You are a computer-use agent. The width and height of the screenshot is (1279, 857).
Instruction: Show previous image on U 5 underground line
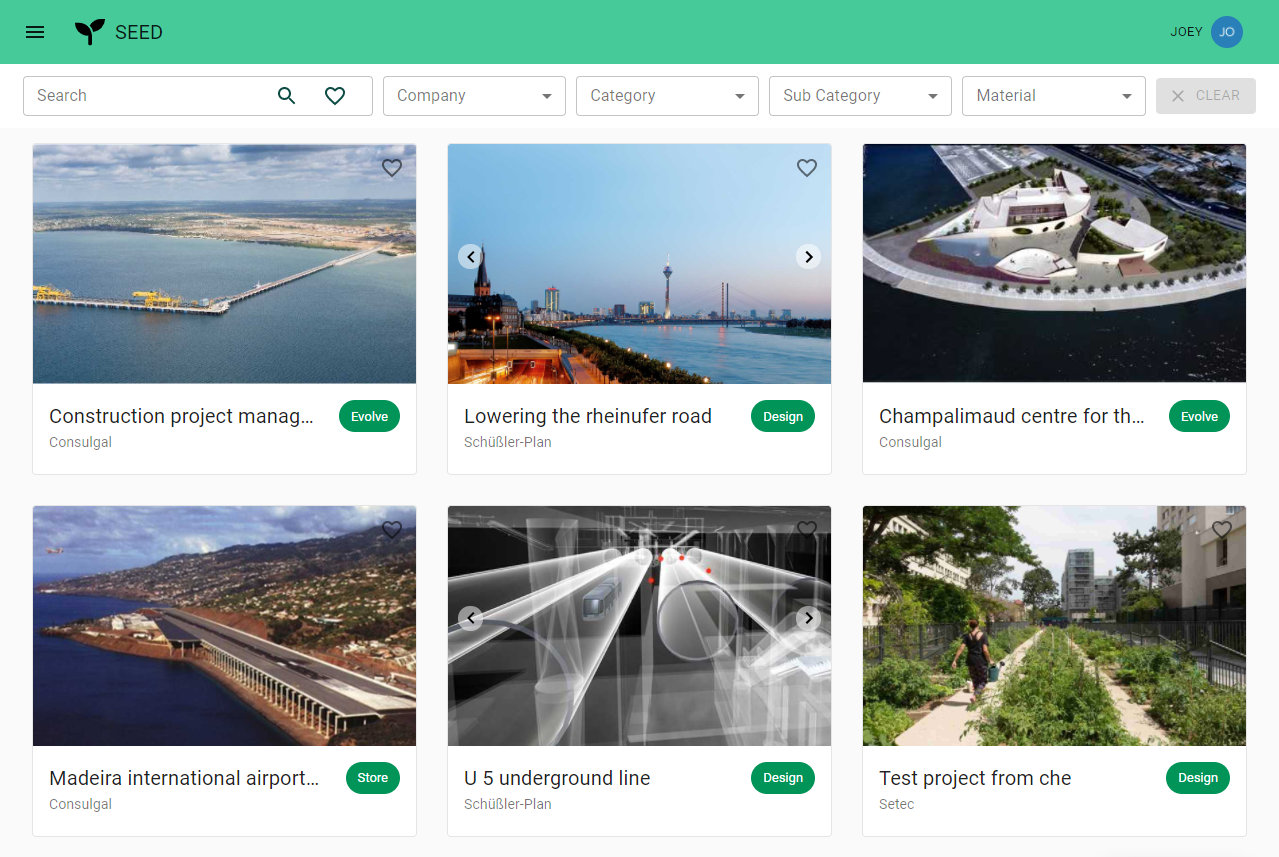(x=471, y=618)
